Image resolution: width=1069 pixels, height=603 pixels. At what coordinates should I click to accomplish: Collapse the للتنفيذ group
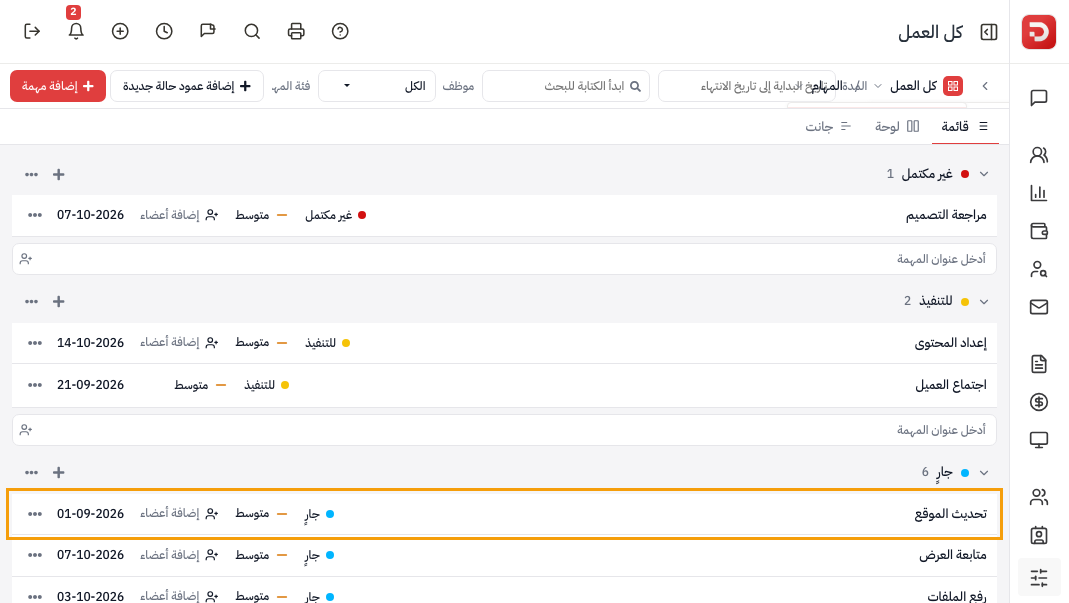pos(984,302)
